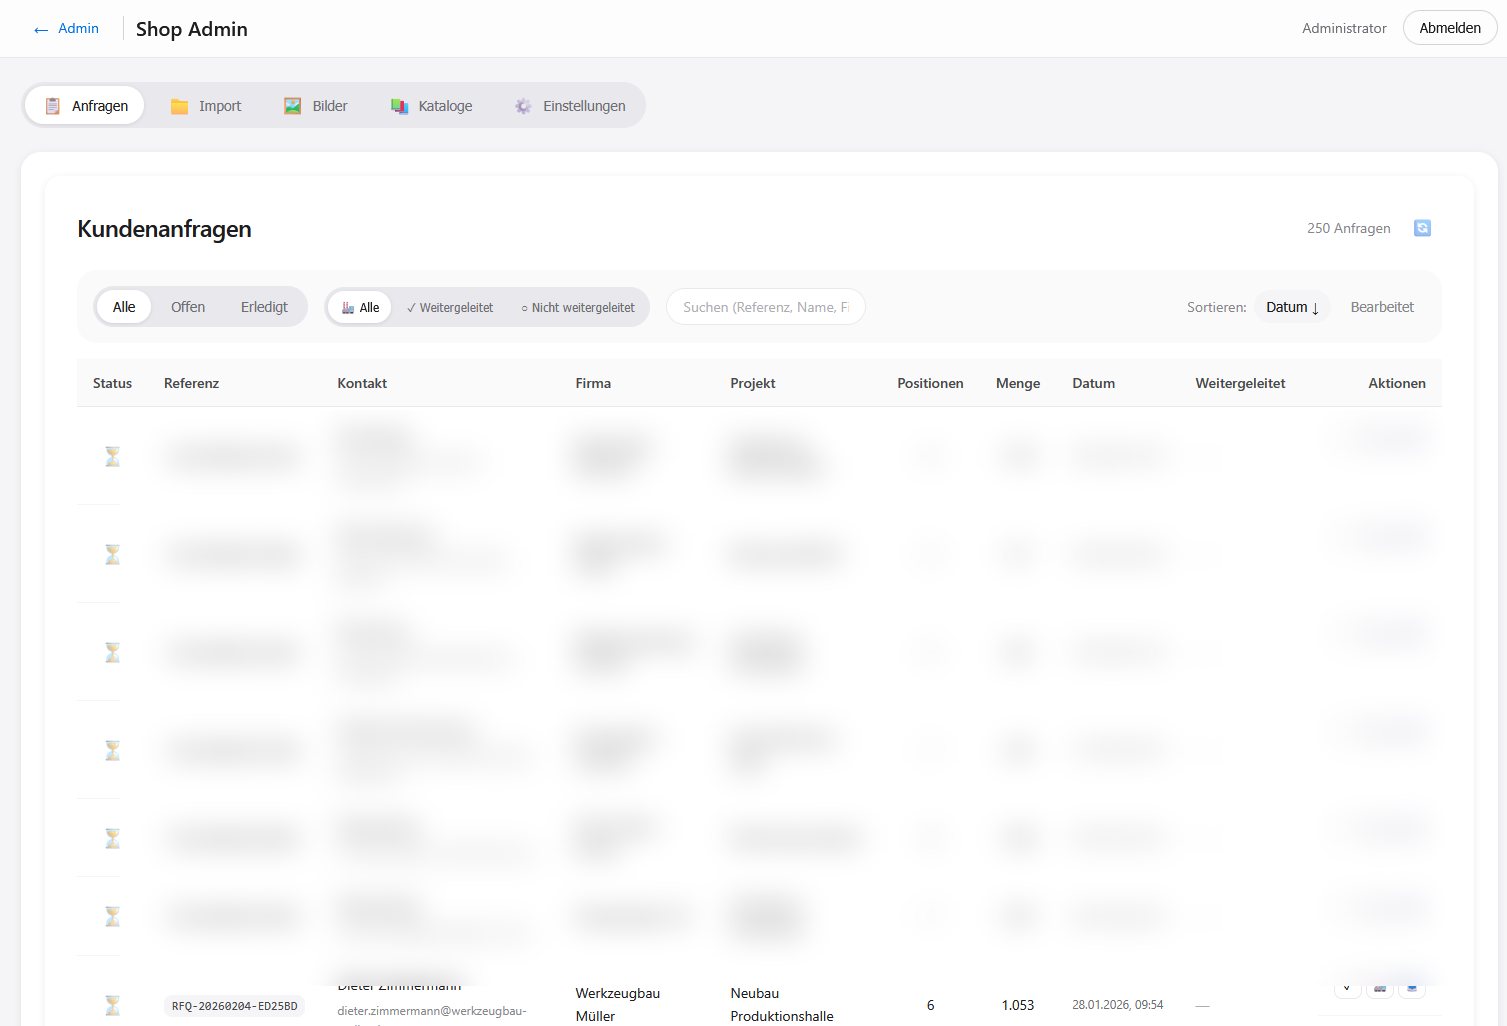This screenshot has width=1507, height=1026.
Task: Click the search field for requests
Action: point(765,307)
